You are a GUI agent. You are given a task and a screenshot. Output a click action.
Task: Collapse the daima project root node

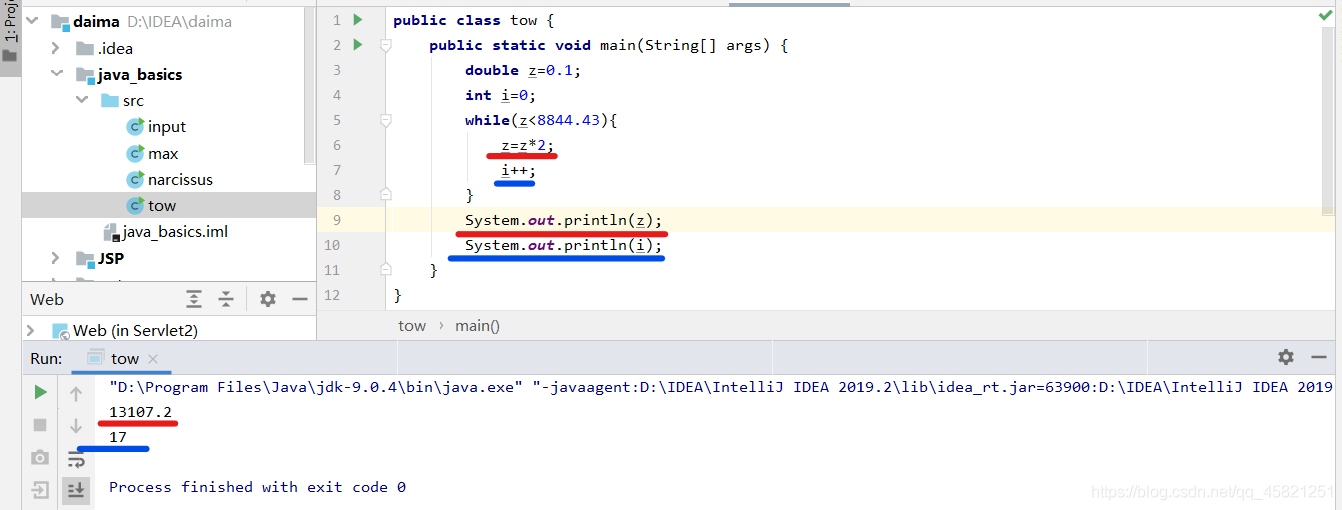(x=32, y=22)
